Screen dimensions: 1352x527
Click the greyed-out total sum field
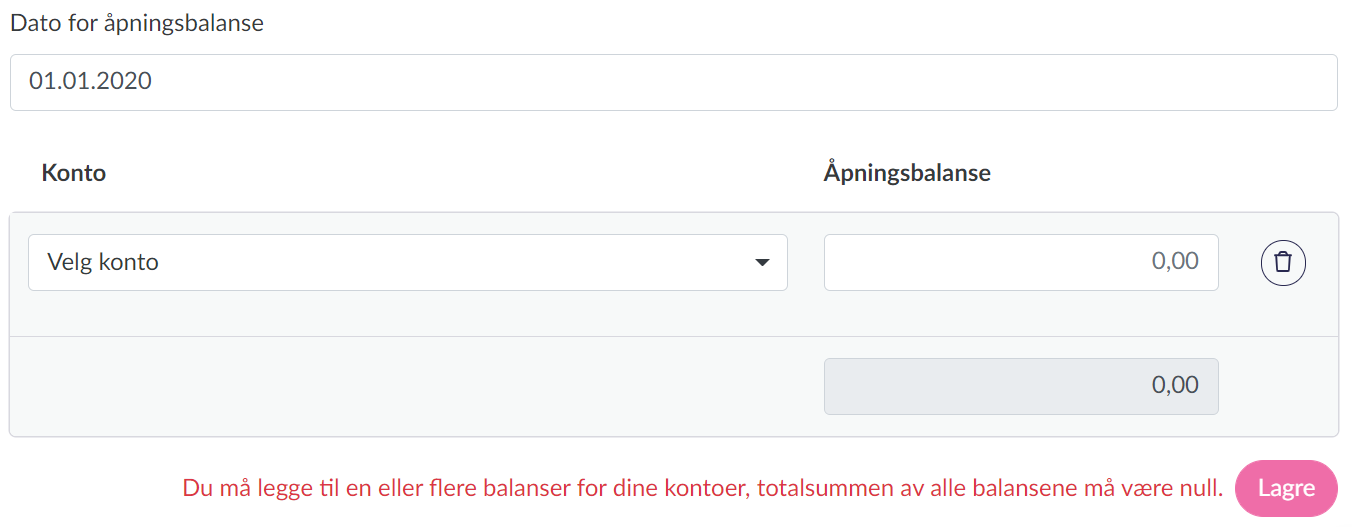pyautogui.click(x=1020, y=386)
